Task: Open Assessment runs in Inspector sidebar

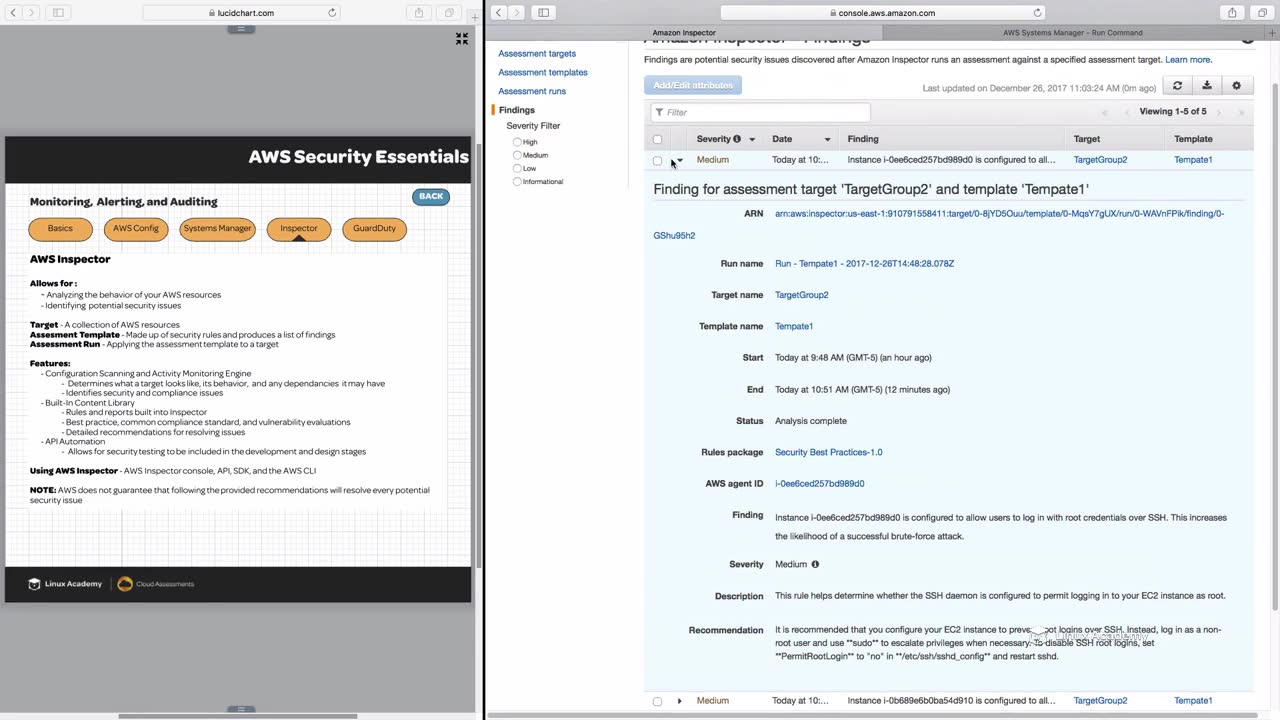Action: tap(532, 91)
